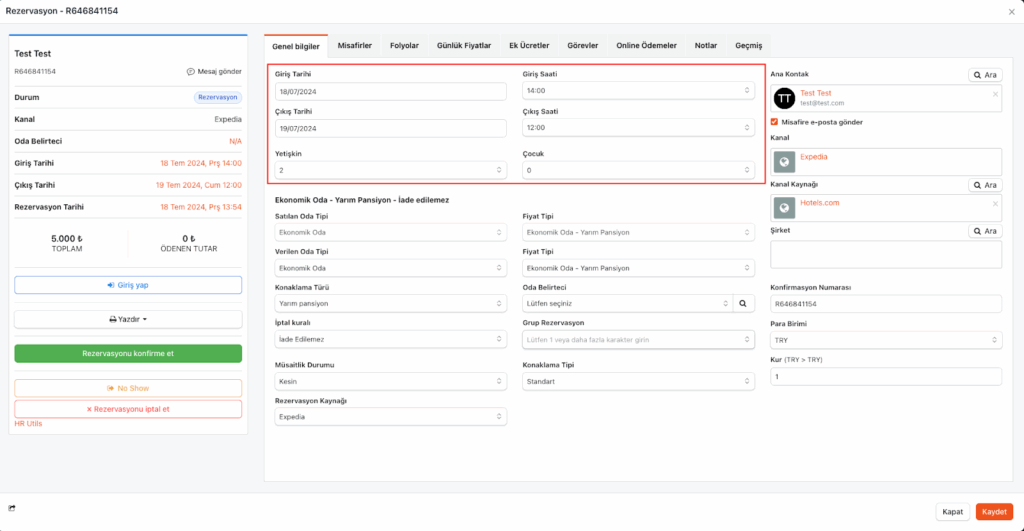Switch to the Folyolar tab
The width and height of the screenshot is (1024, 531).
404,46
